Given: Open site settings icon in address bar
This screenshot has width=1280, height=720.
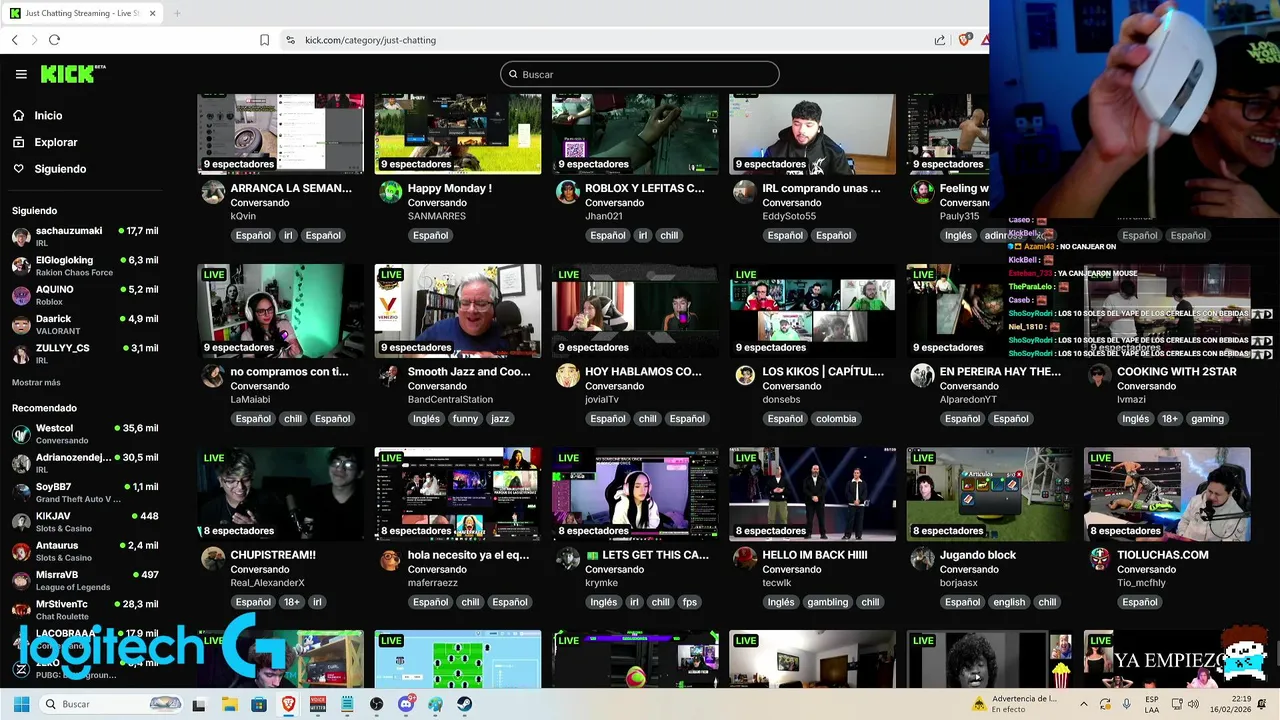Looking at the screenshot, I should tap(290, 40).
